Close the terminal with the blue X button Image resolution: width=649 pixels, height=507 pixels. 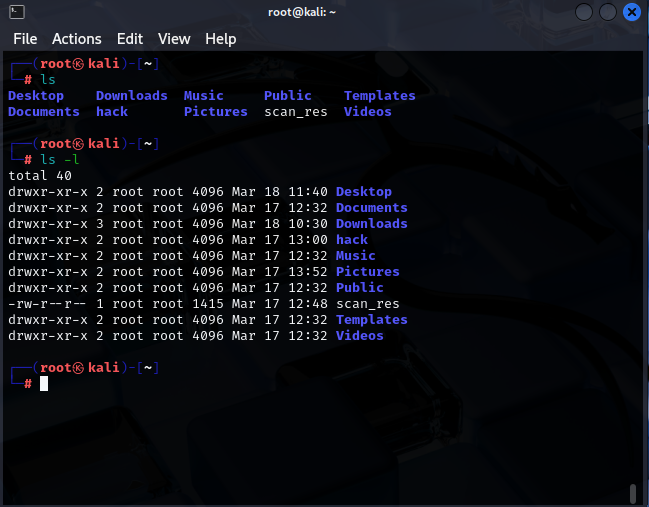point(632,12)
